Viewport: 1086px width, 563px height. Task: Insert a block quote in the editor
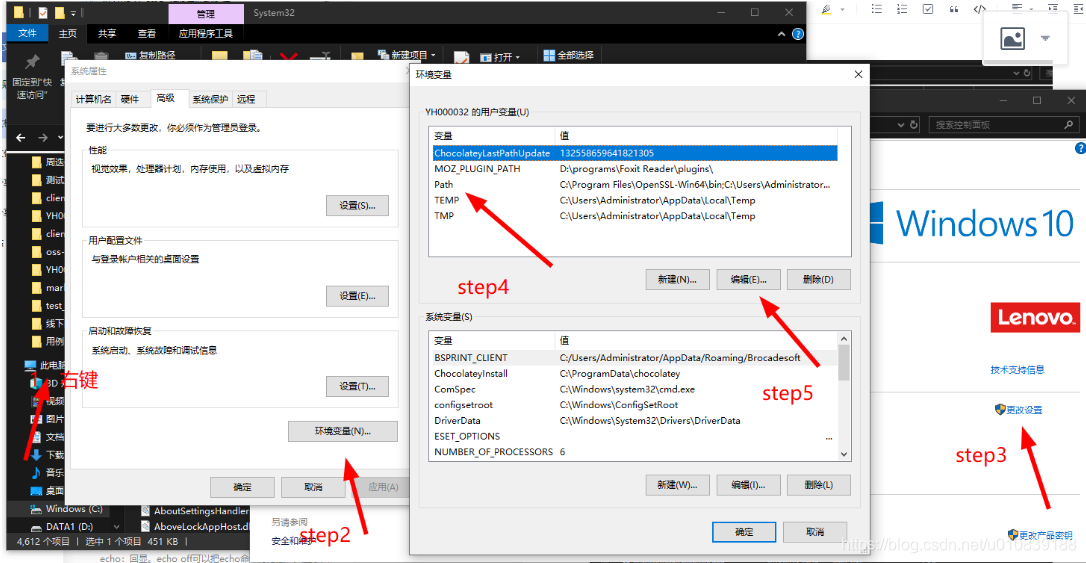pyautogui.click(x=954, y=9)
